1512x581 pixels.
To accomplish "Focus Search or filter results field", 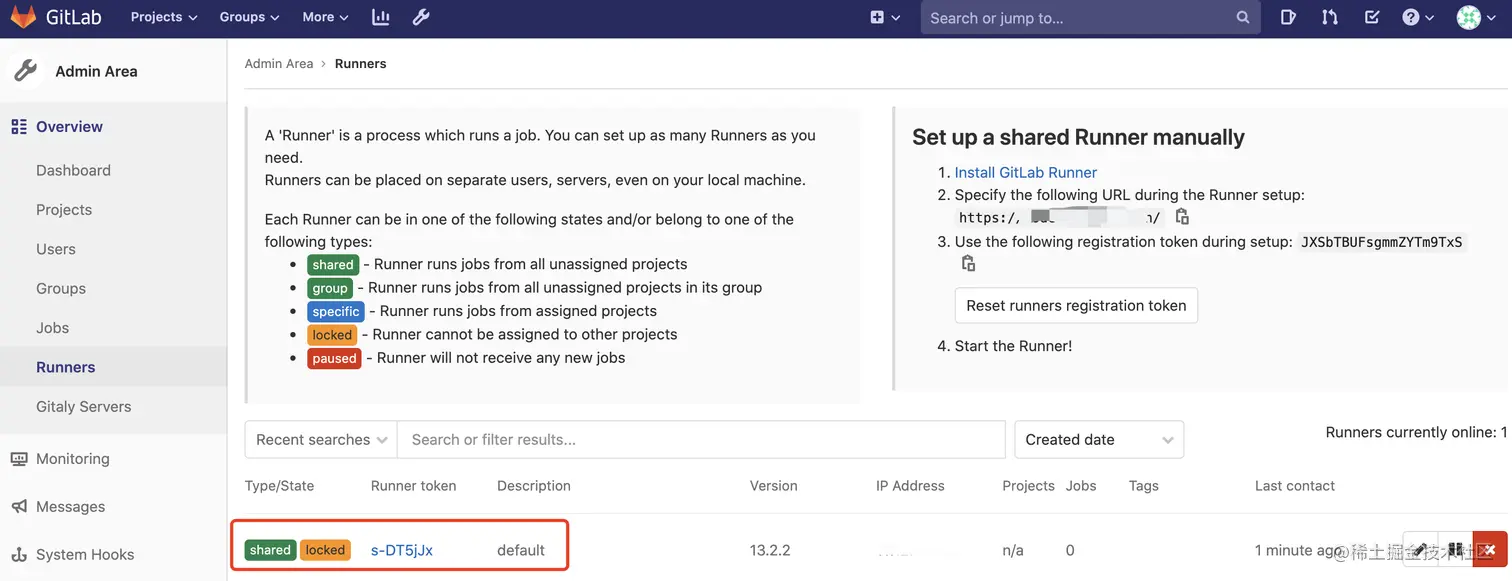I will [x=701, y=440].
